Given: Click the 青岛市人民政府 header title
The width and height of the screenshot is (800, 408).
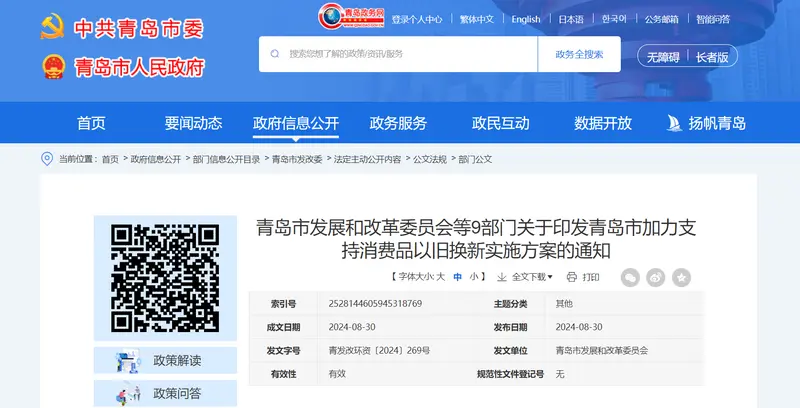Looking at the screenshot, I should click(x=140, y=67).
